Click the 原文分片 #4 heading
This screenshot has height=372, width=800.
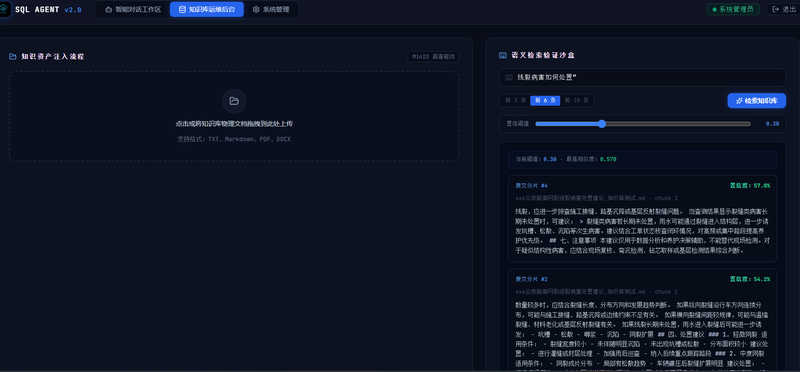(531, 185)
